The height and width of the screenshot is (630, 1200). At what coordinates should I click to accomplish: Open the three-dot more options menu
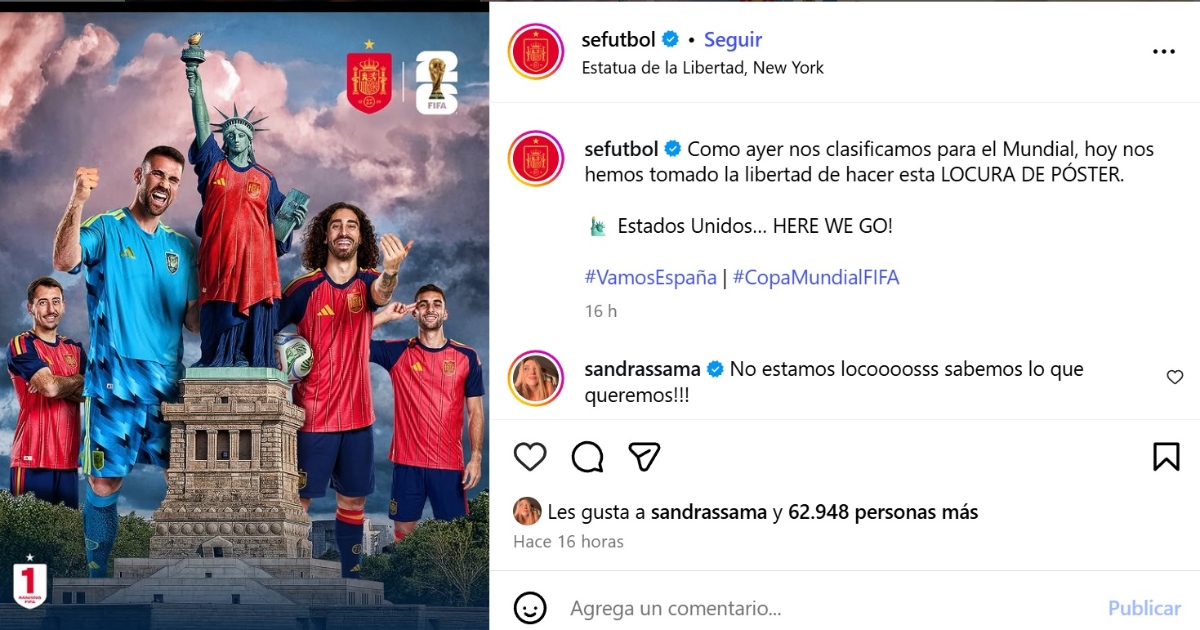point(1164,52)
